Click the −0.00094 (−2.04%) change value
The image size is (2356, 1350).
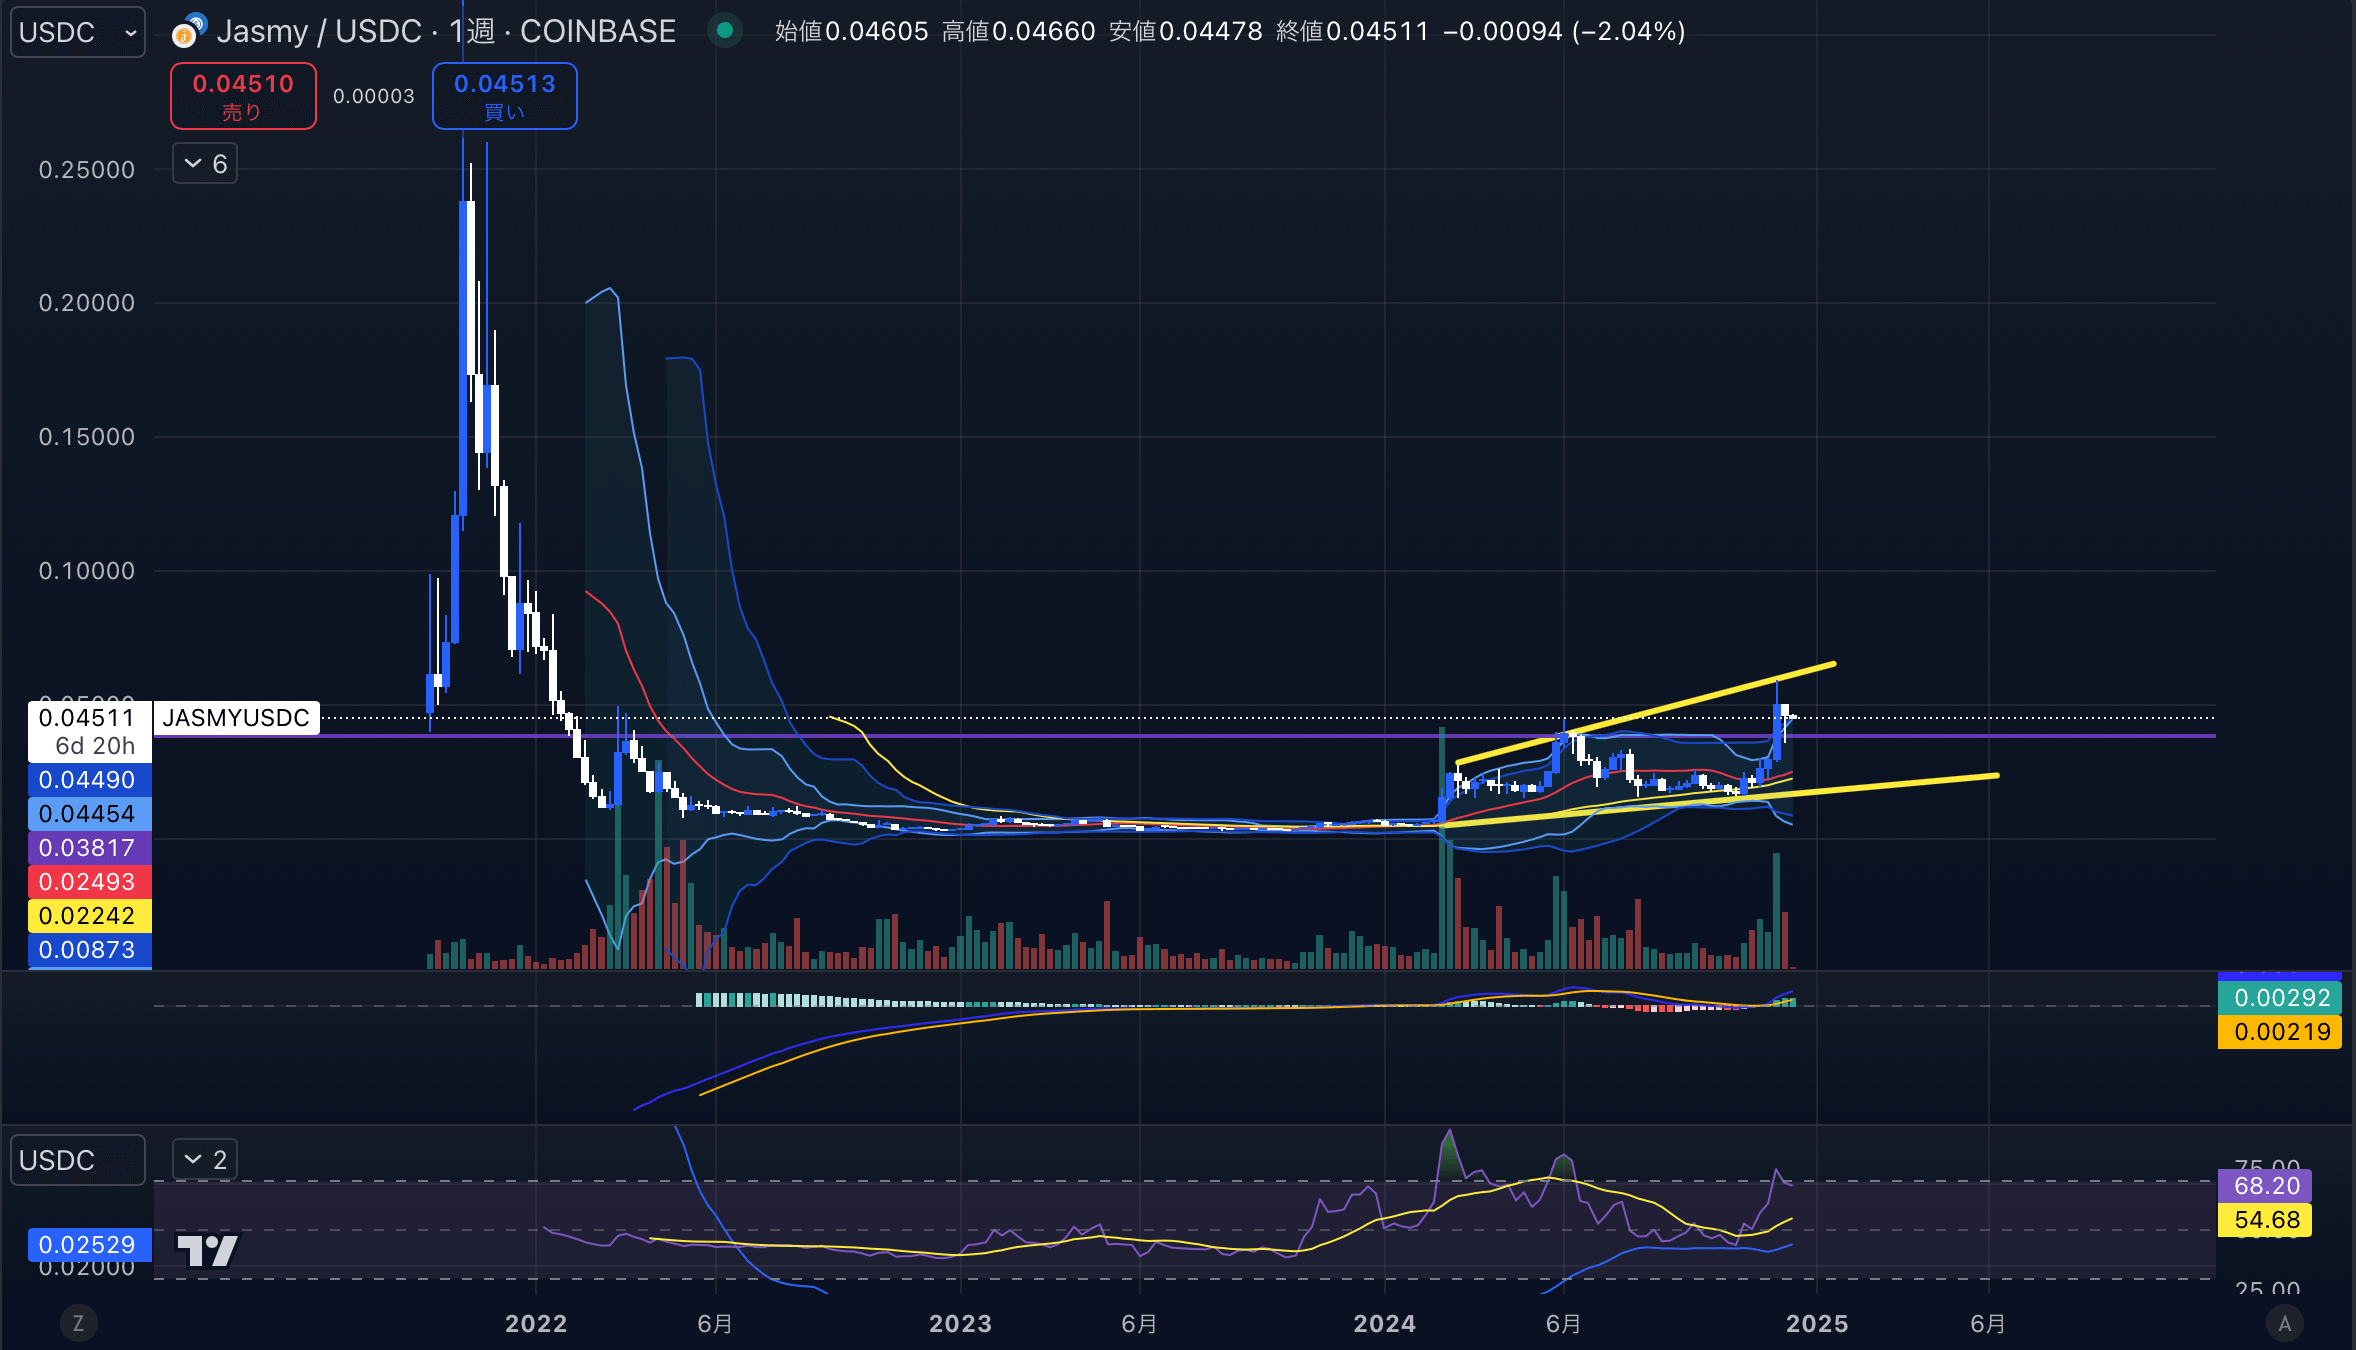point(1564,31)
